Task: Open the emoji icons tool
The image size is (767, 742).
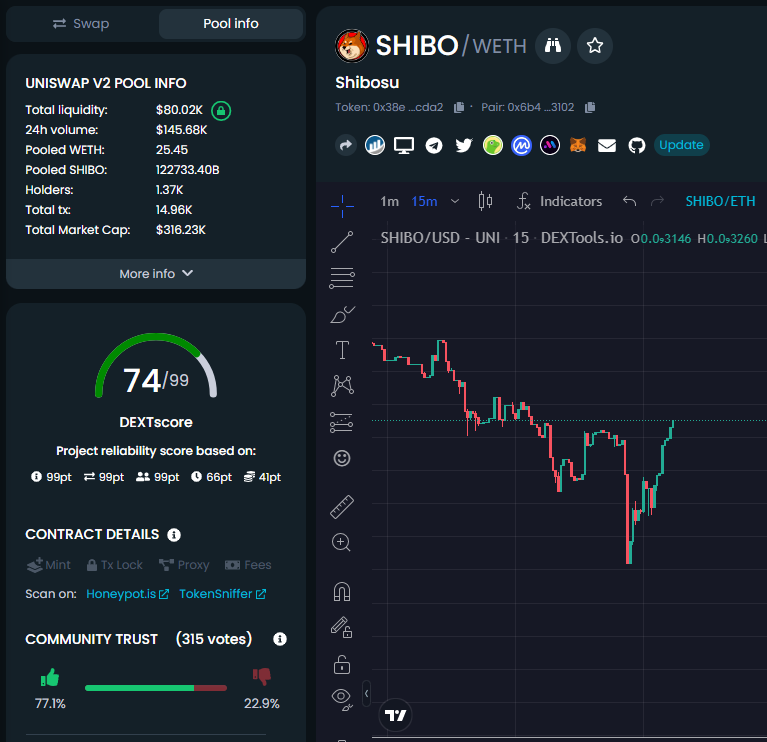Action: click(342, 458)
